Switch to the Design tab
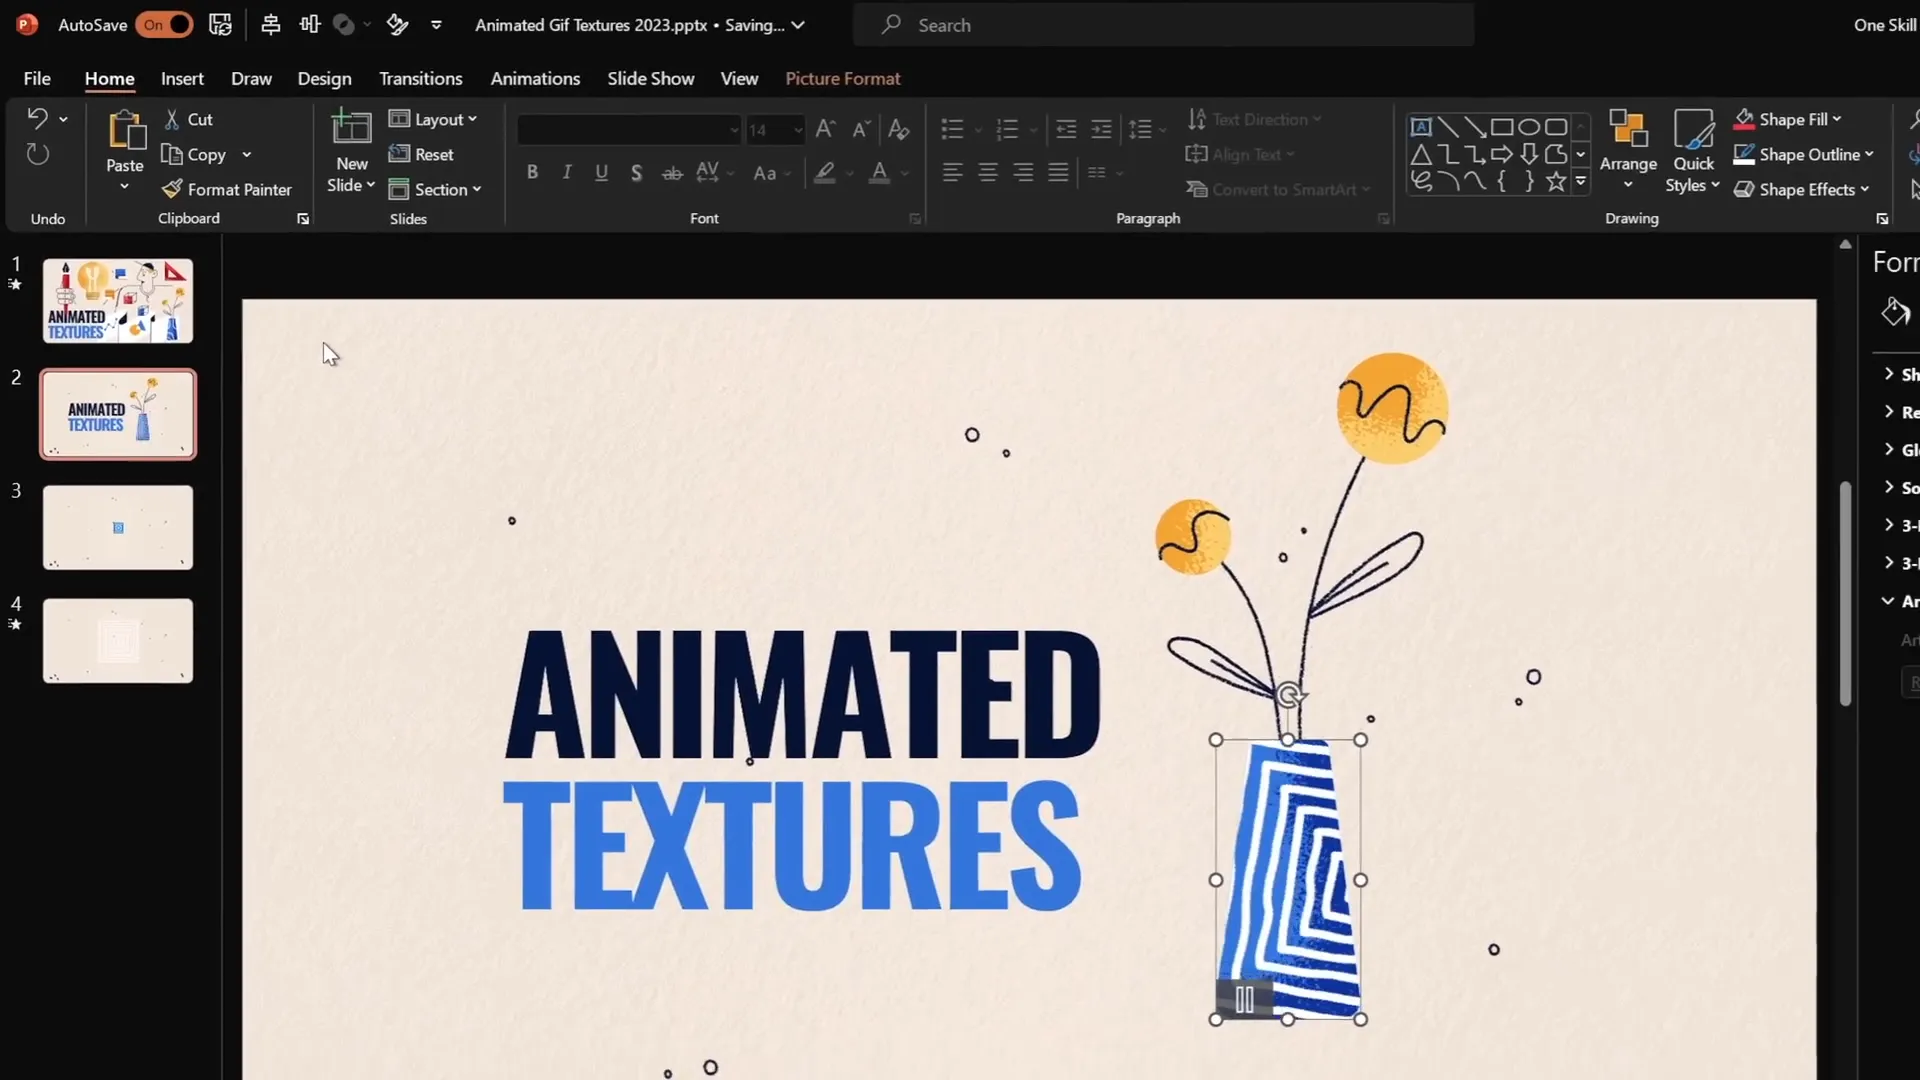The width and height of the screenshot is (1920, 1080). tap(324, 78)
